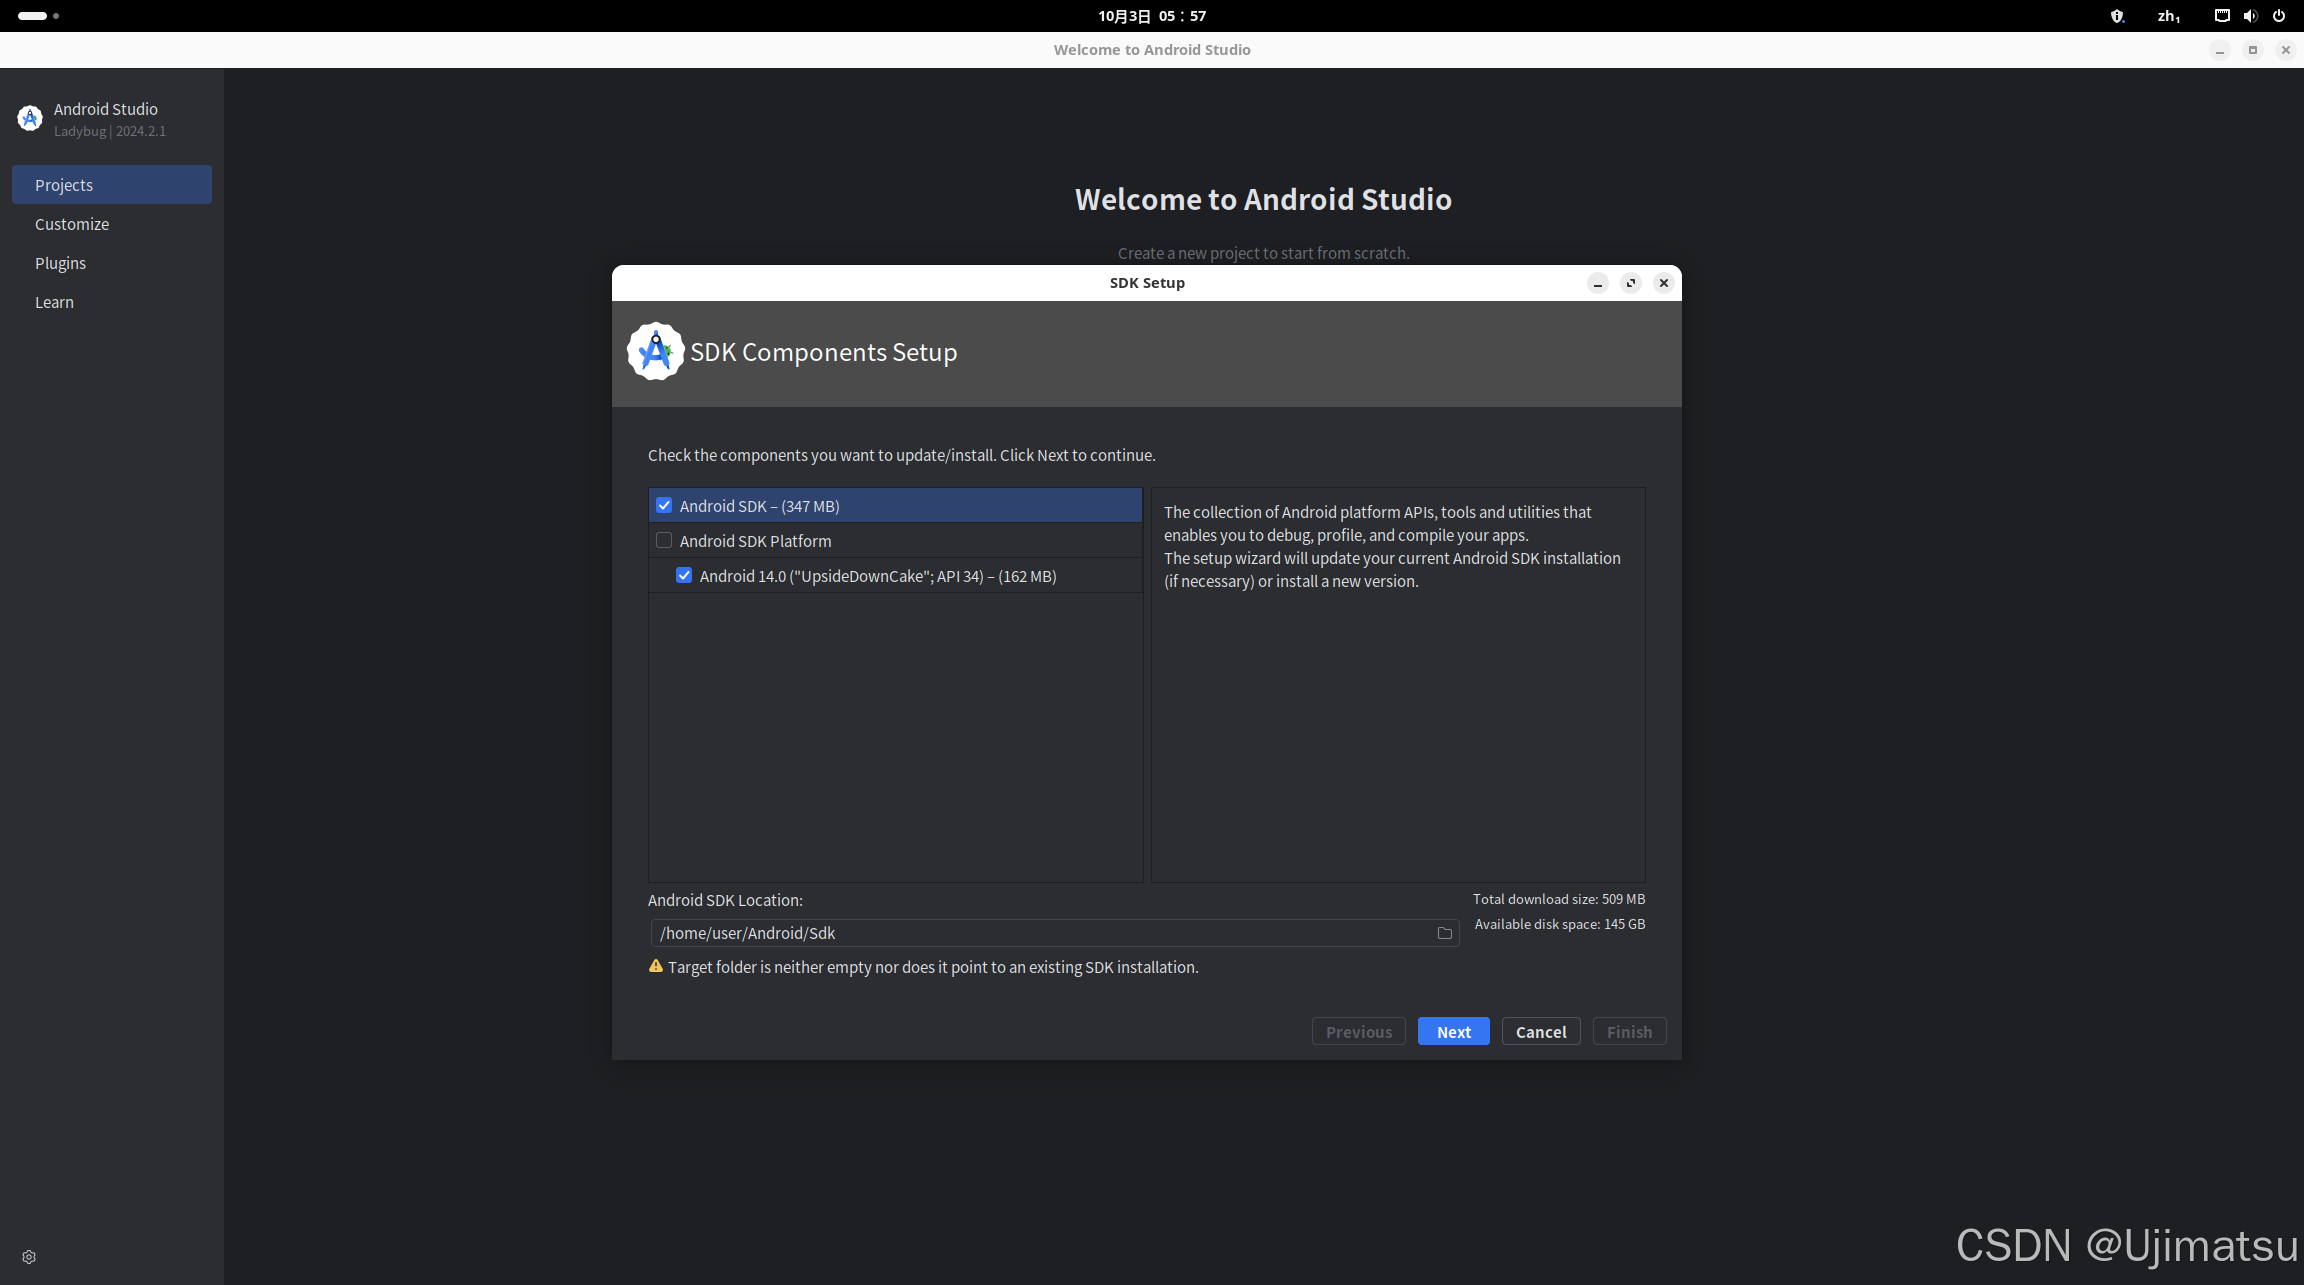Image resolution: width=2304 pixels, height=1285 pixels.
Task: Browse for the SDK location folder
Action: 1444,933
